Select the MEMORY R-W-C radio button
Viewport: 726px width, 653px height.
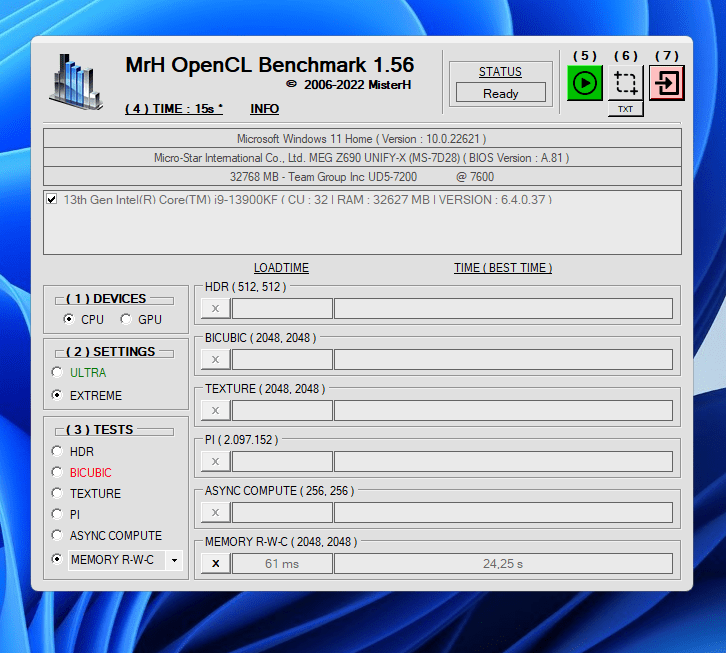57,559
